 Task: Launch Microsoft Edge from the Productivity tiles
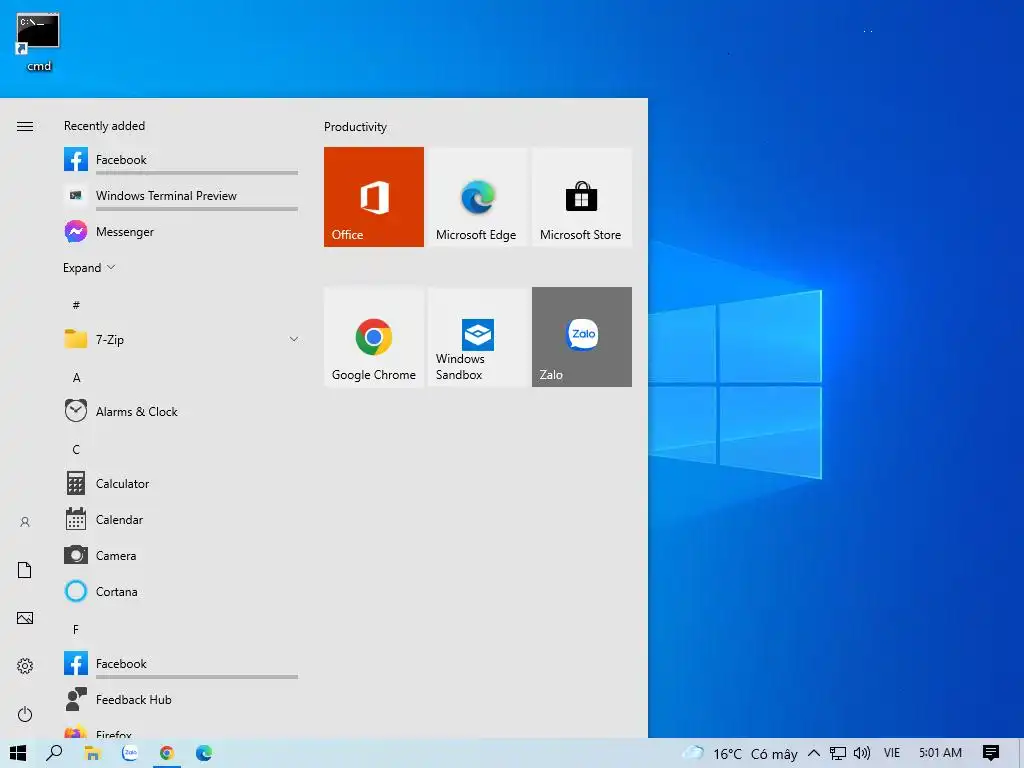[477, 197]
